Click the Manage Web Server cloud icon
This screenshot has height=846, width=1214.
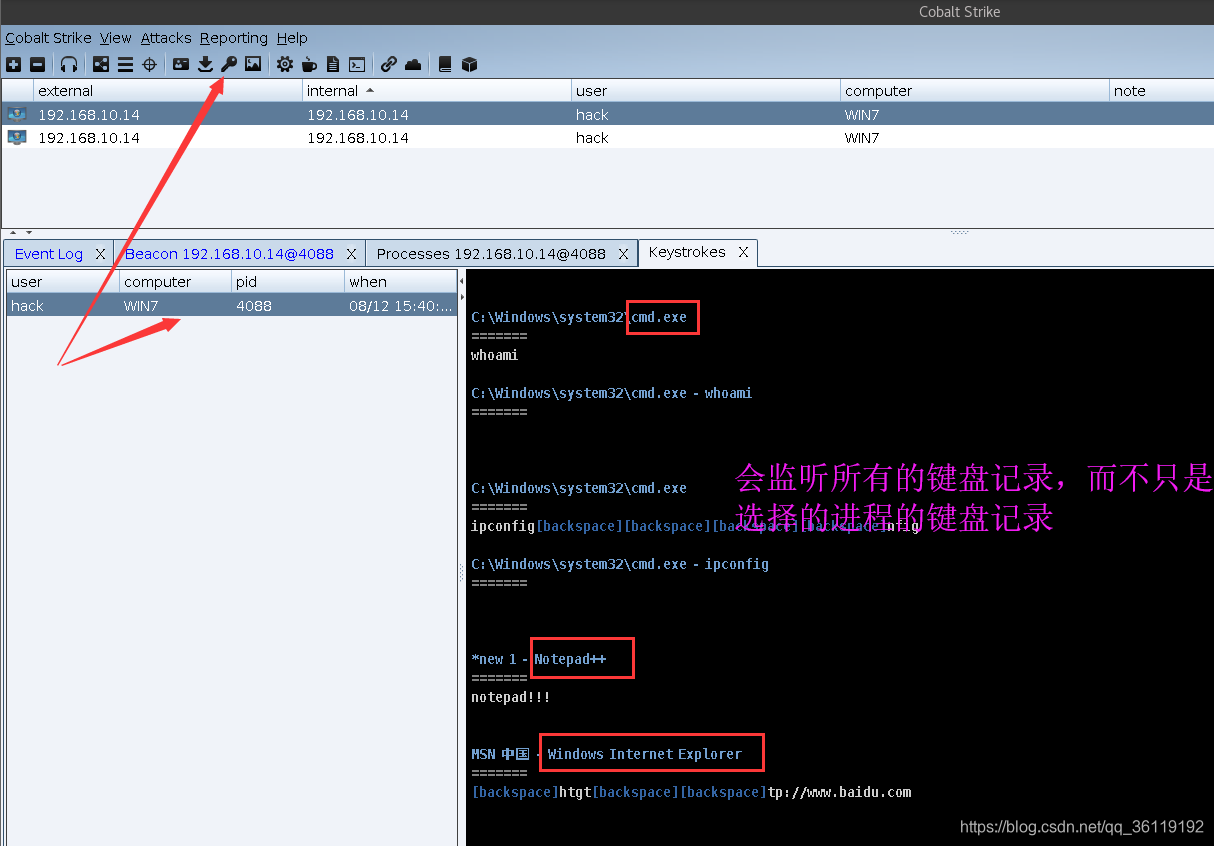click(x=413, y=64)
